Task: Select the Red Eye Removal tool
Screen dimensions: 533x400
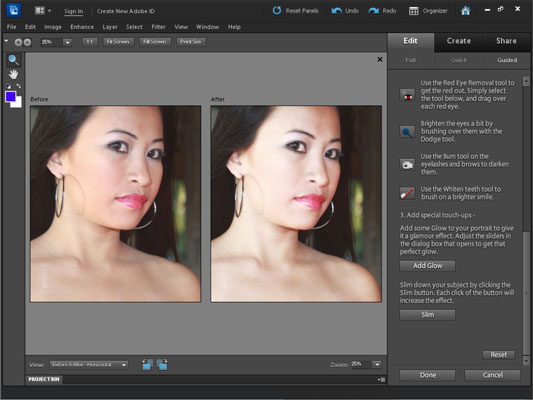Action: coord(407,95)
